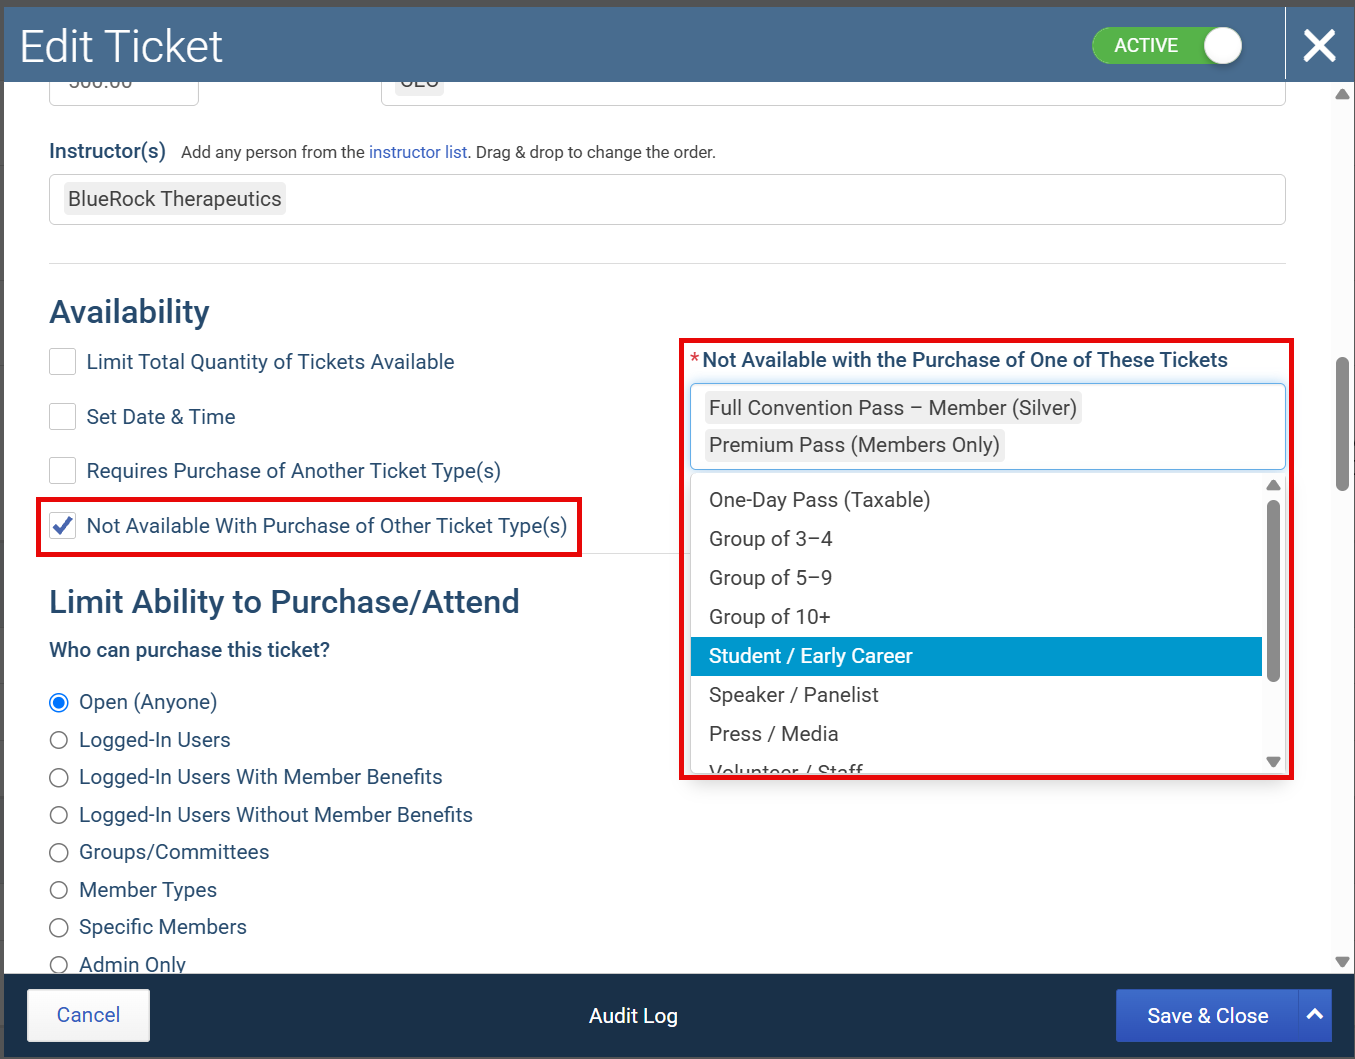This screenshot has width=1355, height=1059.
Task: Pick the Admin Only radio option
Action: coord(59,964)
